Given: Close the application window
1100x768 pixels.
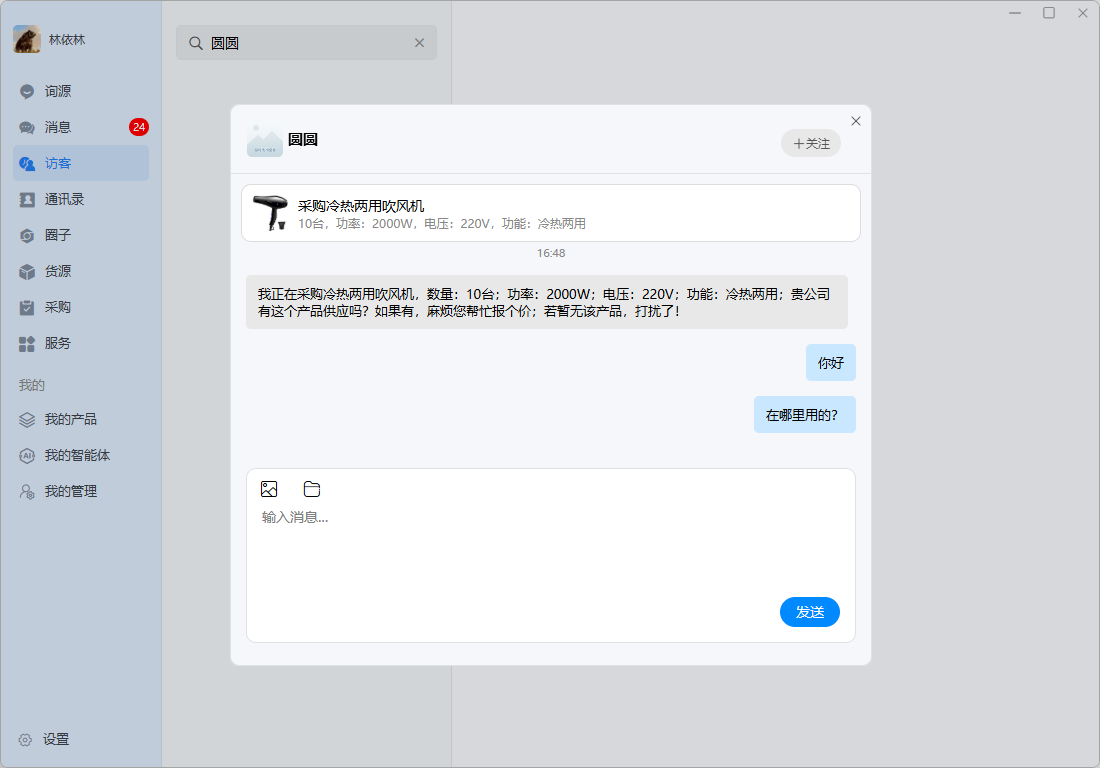Looking at the screenshot, I should point(1082,13).
